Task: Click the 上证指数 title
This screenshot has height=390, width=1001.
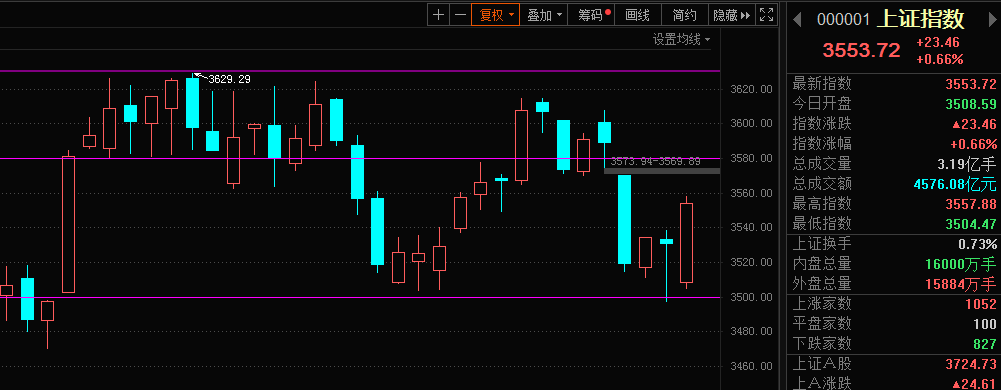Action: pyautogui.click(x=920, y=19)
